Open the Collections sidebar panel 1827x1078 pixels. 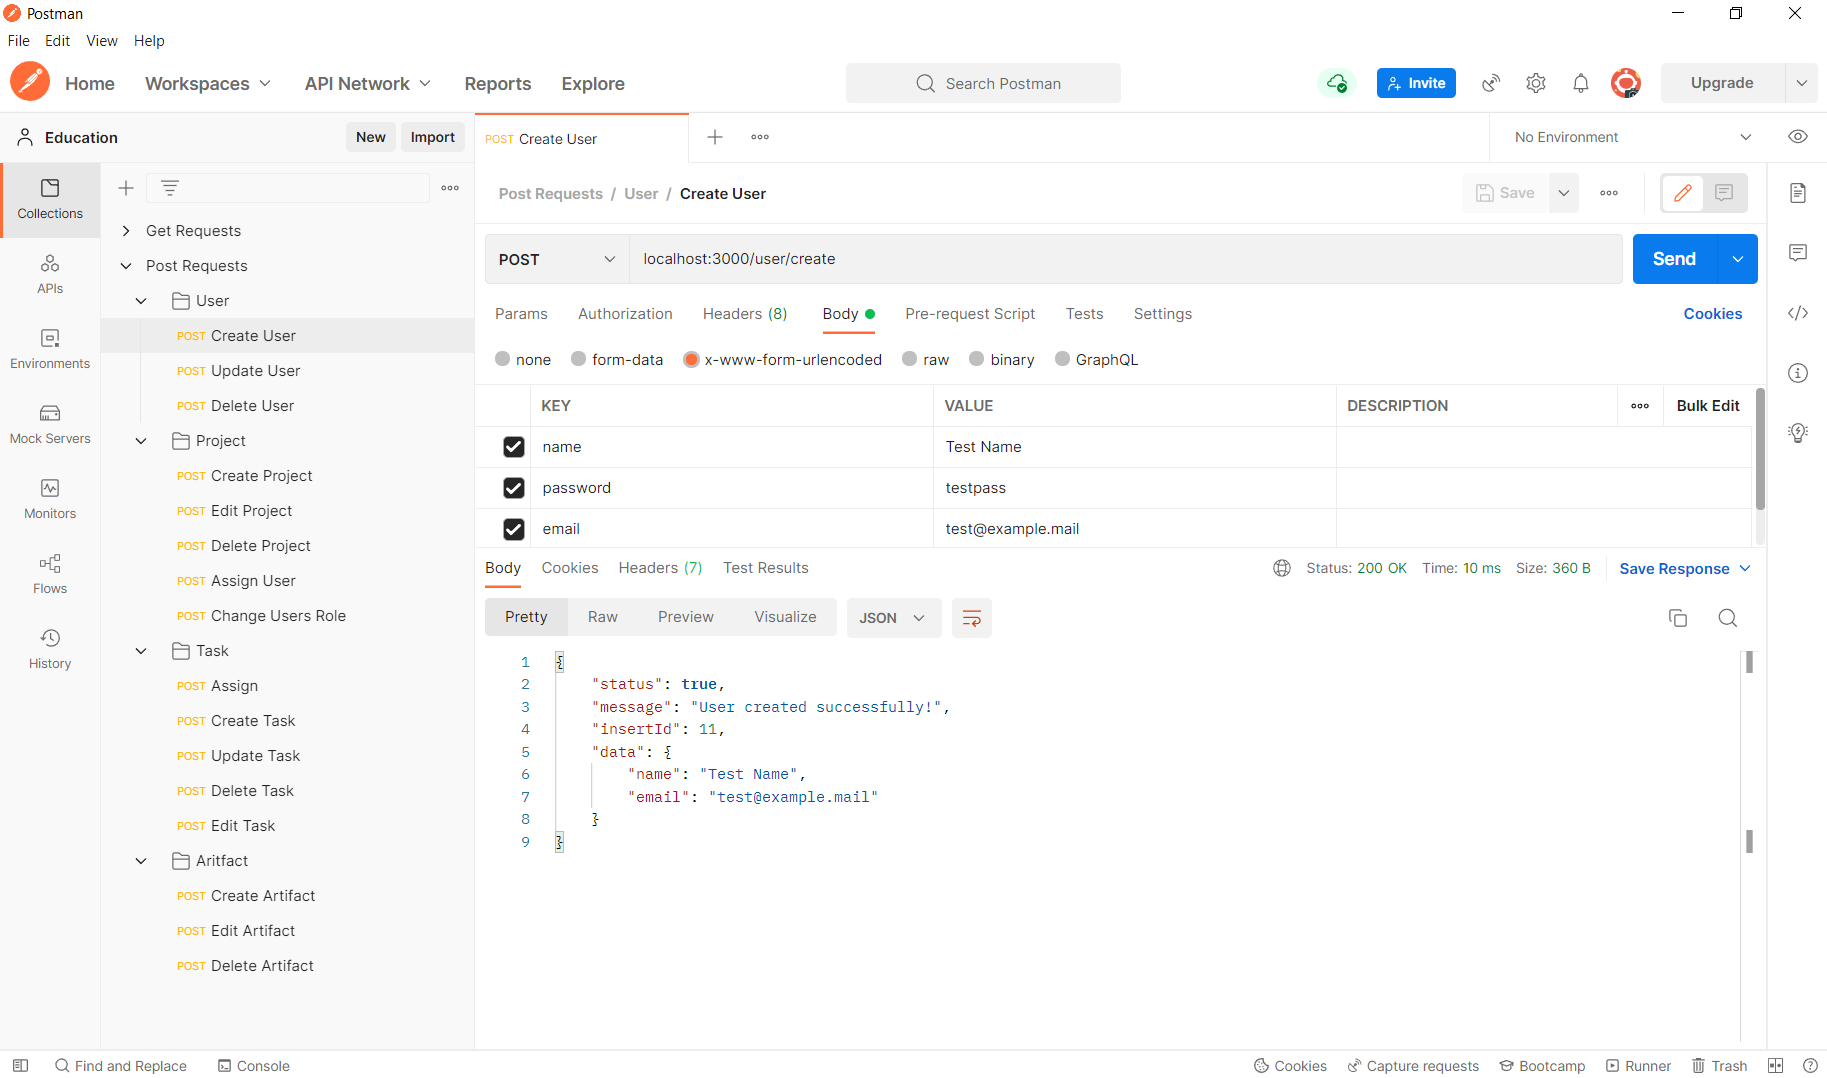coord(50,199)
